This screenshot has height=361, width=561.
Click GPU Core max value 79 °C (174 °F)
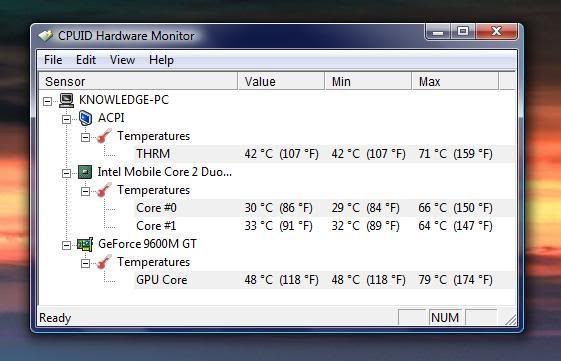click(455, 280)
